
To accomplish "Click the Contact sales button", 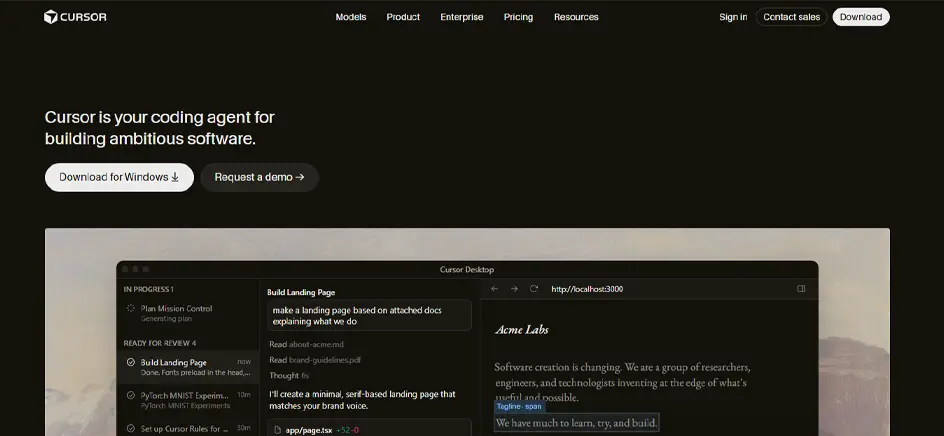I will coord(792,17).
